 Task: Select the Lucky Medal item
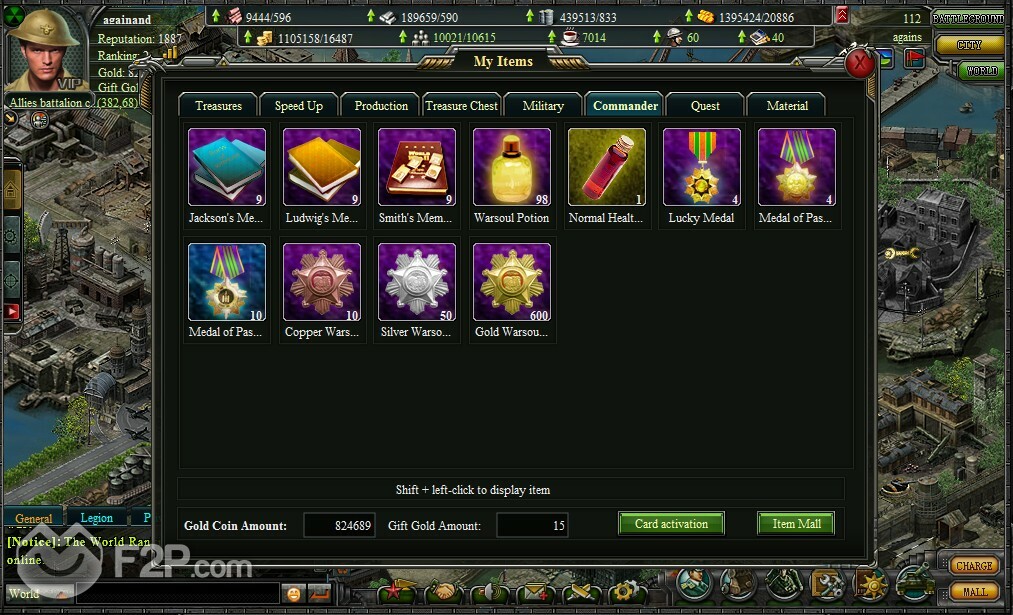click(x=702, y=167)
